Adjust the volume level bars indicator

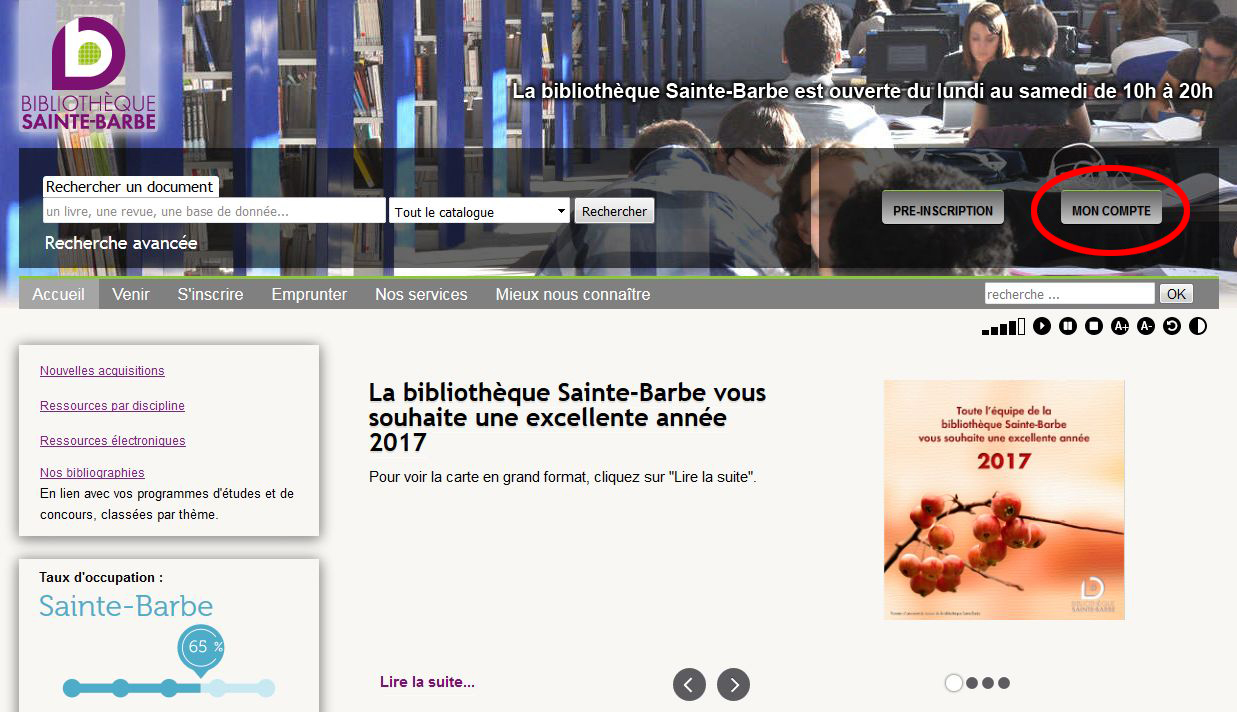click(x=1003, y=327)
